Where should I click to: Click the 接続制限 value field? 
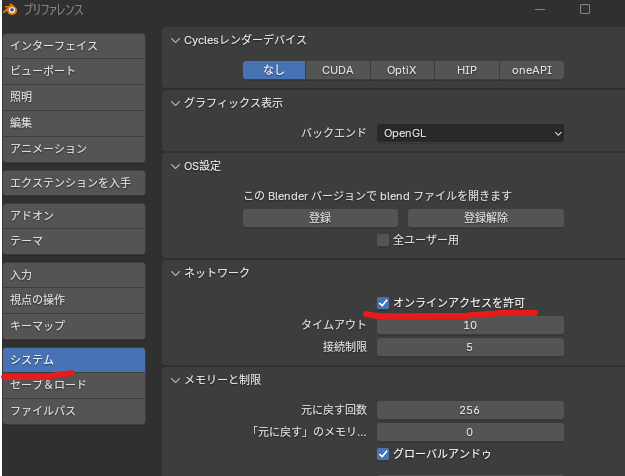pos(470,347)
